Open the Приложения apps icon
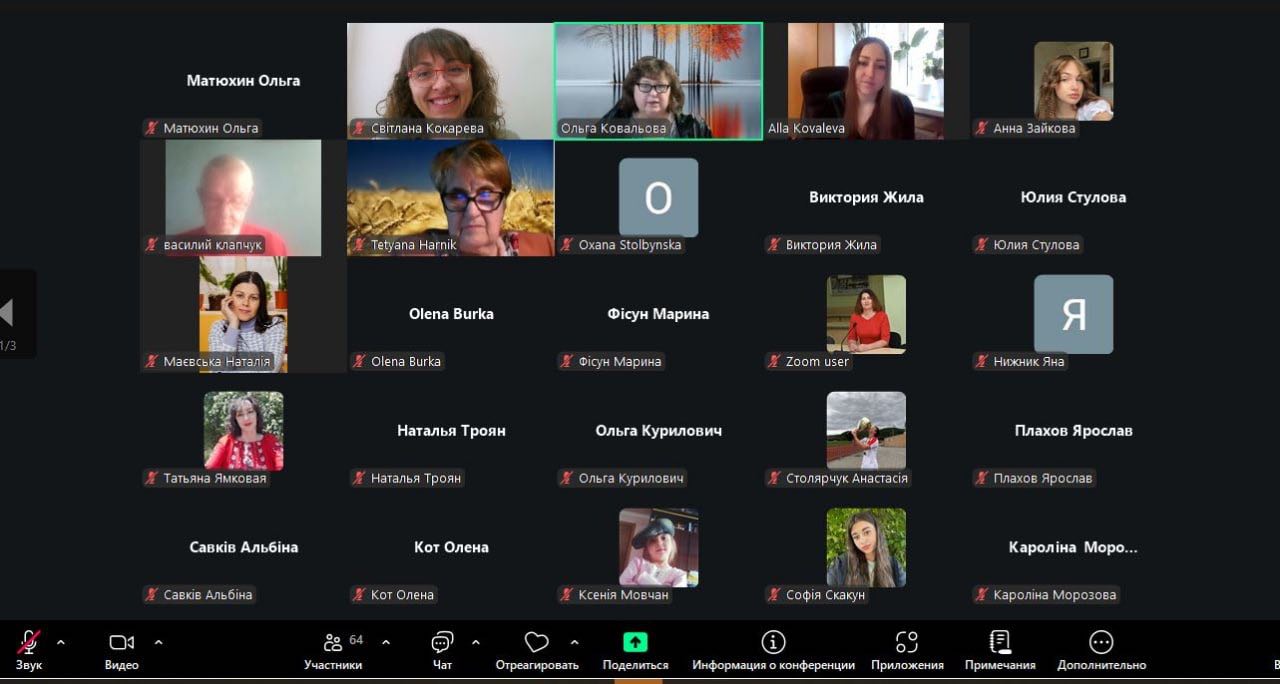This screenshot has height=684, width=1280. pos(907,642)
